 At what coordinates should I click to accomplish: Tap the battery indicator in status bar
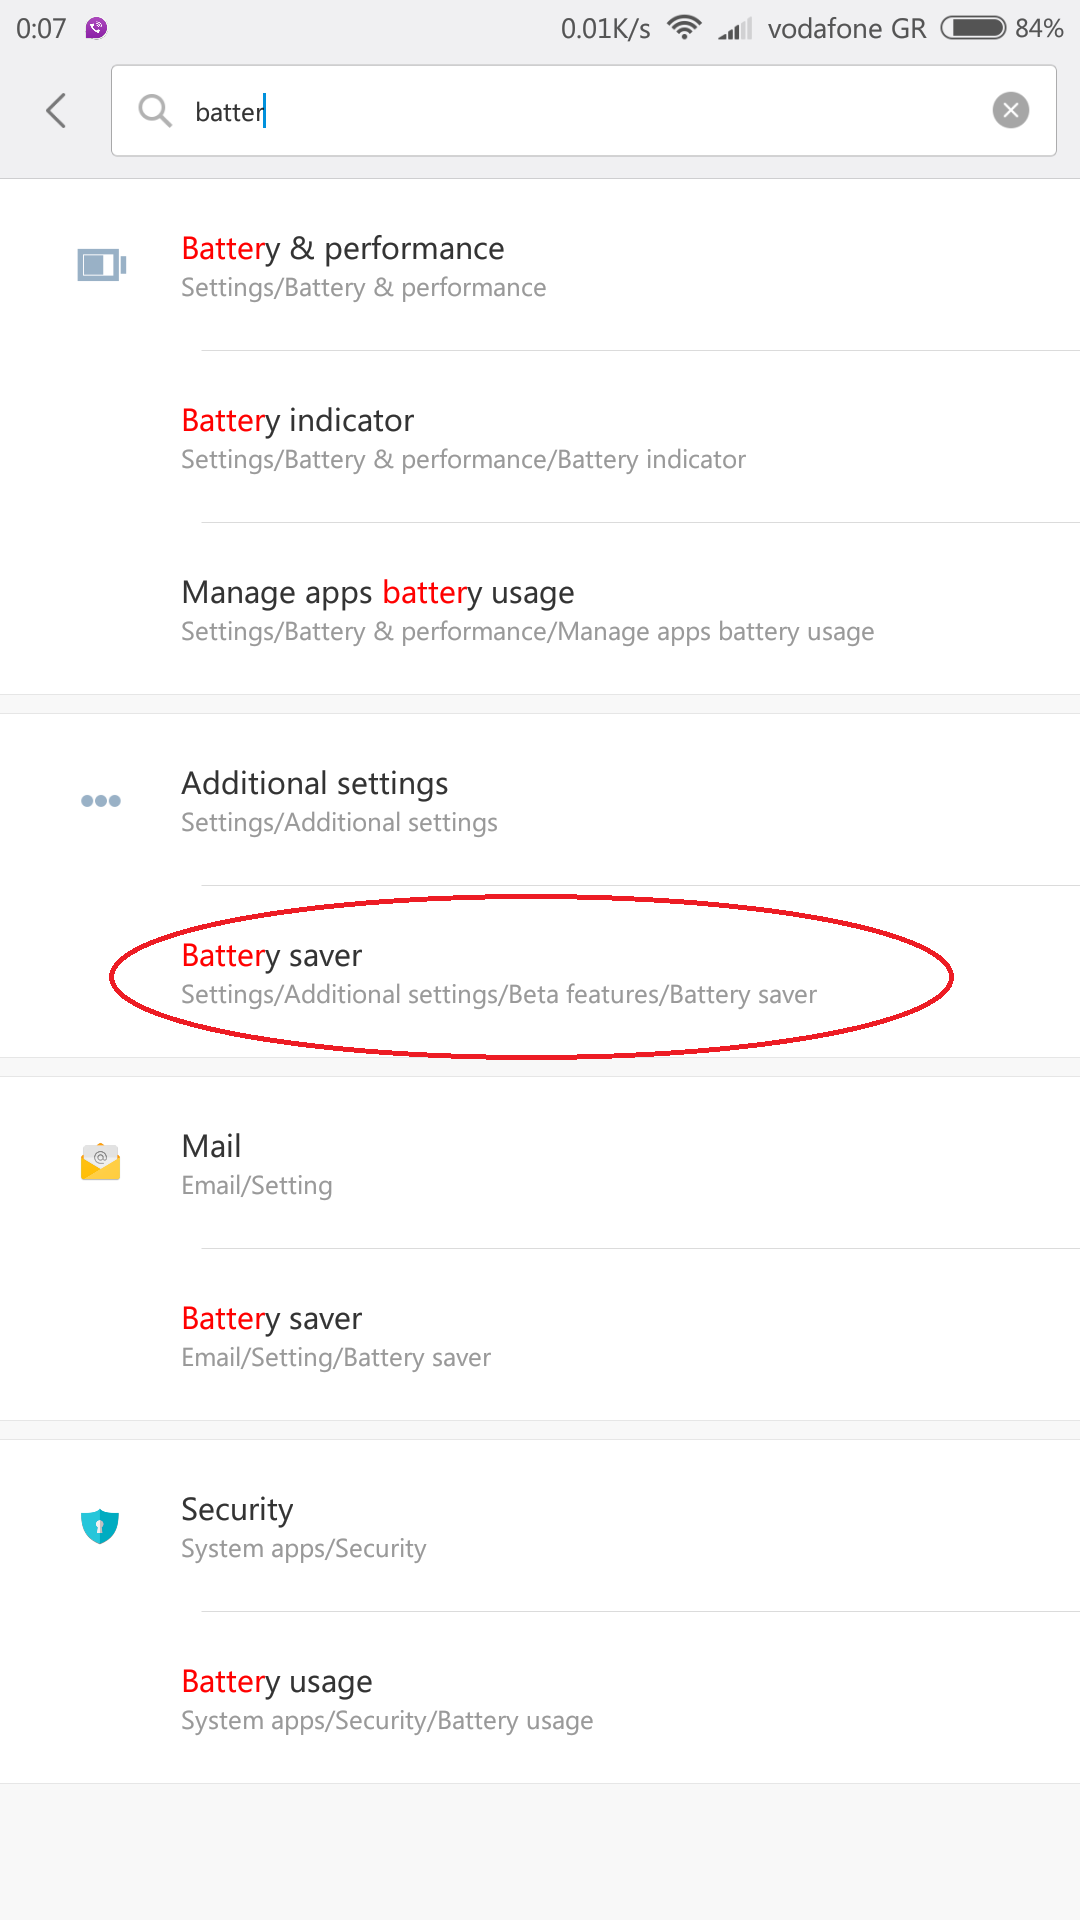(973, 28)
